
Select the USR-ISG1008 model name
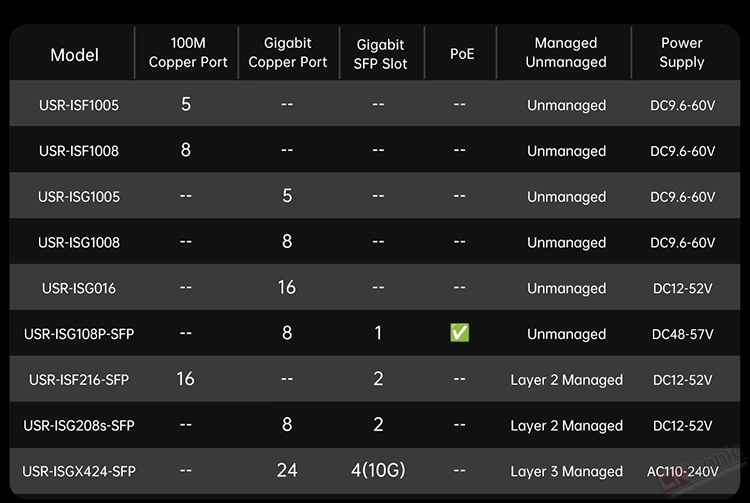click(x=79, y=242)
